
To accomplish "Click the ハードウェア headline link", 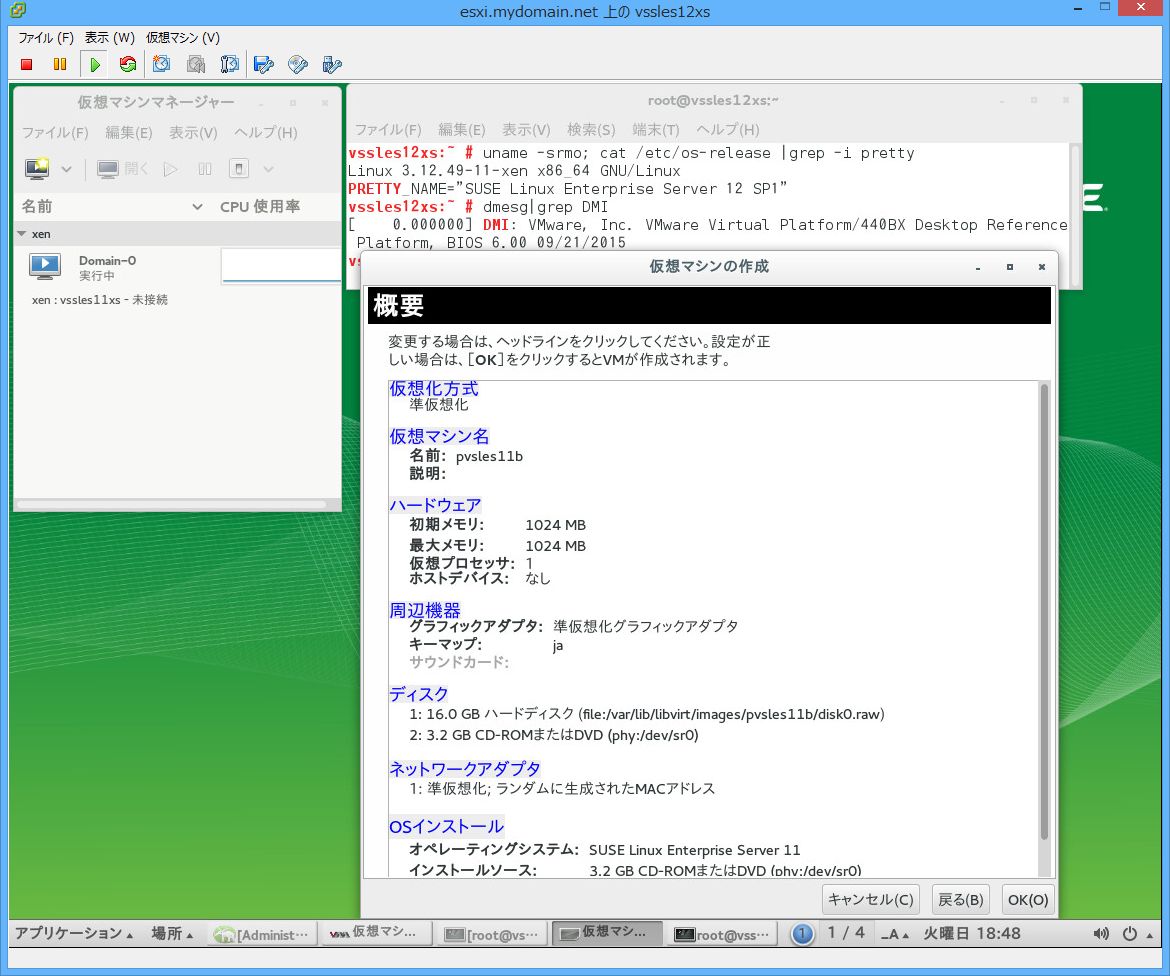I will pyautogui.click(x=435, y=504).
